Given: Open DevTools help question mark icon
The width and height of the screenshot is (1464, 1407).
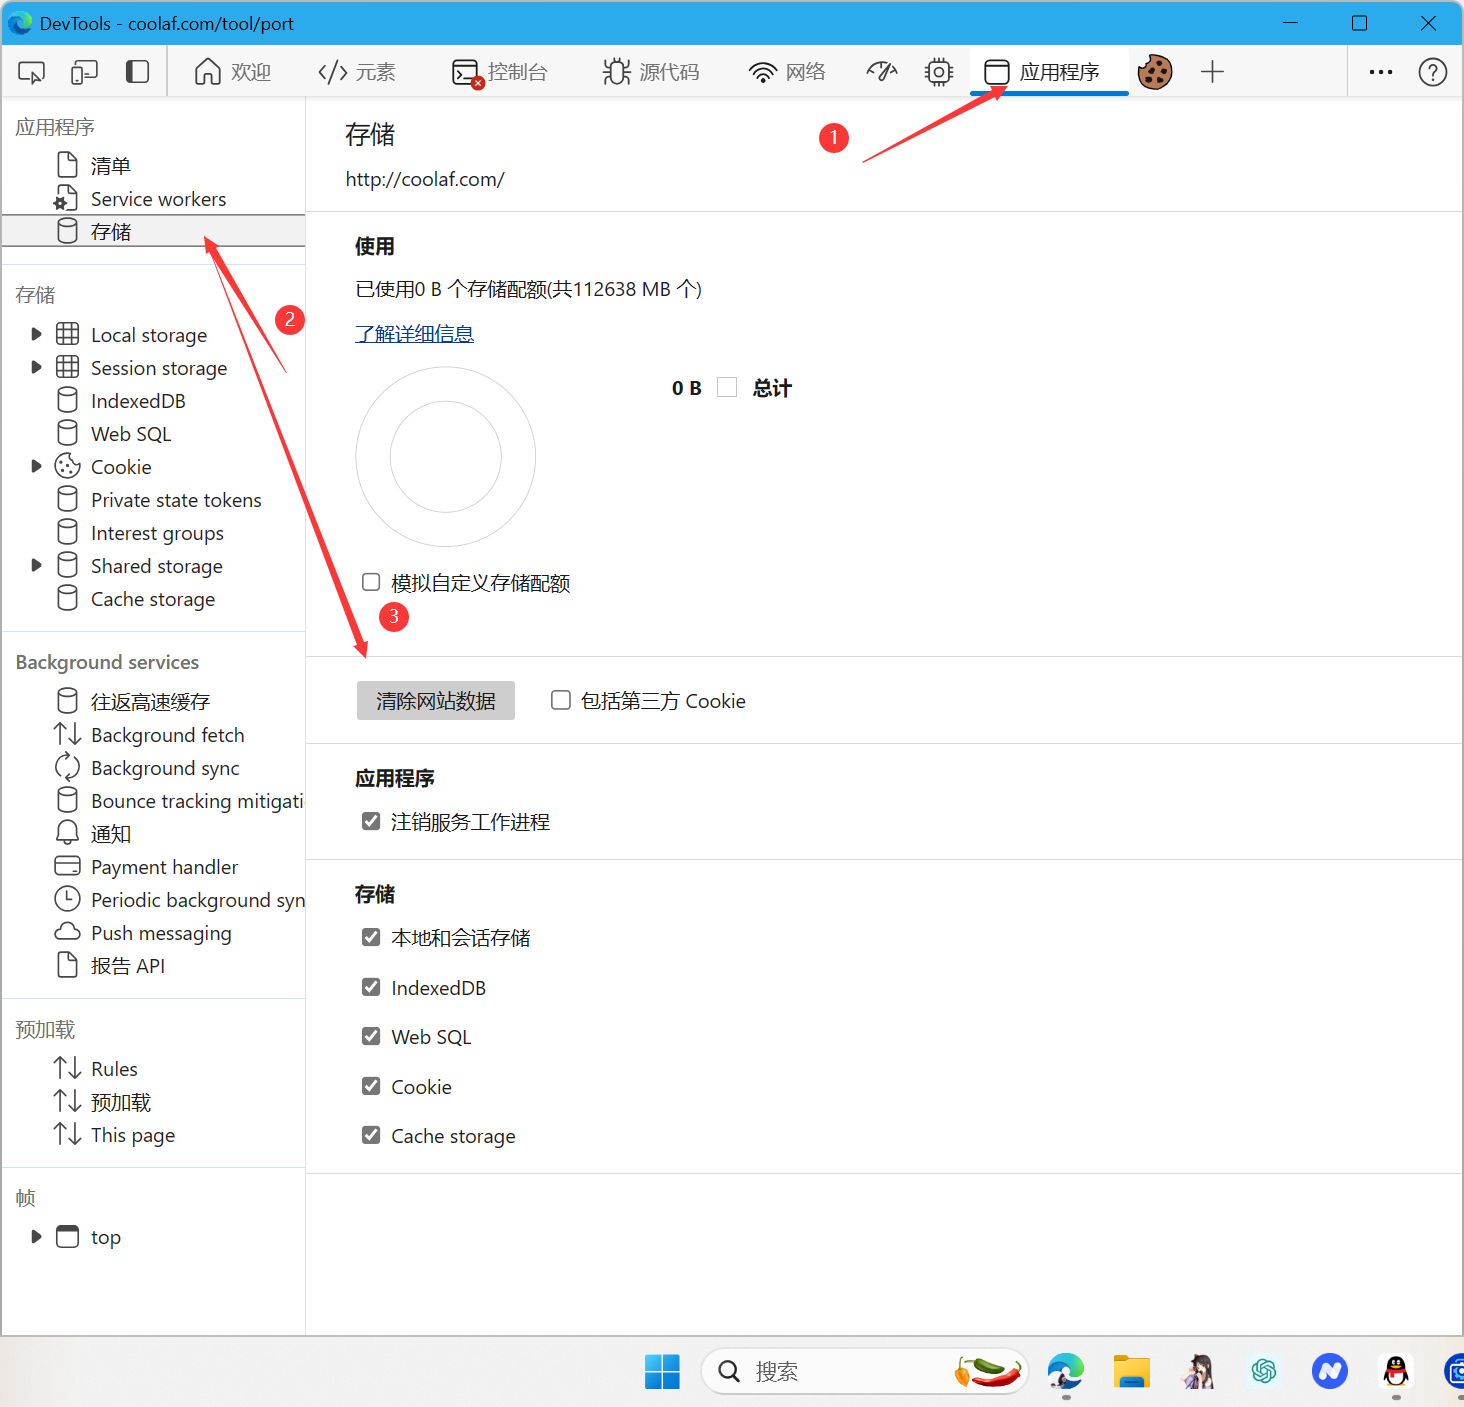Looking at the screenshot, I should (x=1432, y=72).
